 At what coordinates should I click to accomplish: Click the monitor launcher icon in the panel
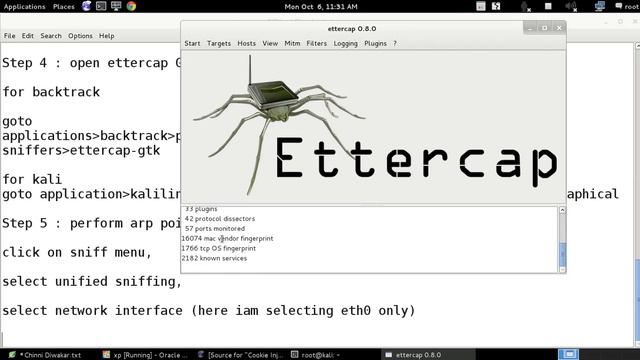pyautogui.click(x=116, y=6)
